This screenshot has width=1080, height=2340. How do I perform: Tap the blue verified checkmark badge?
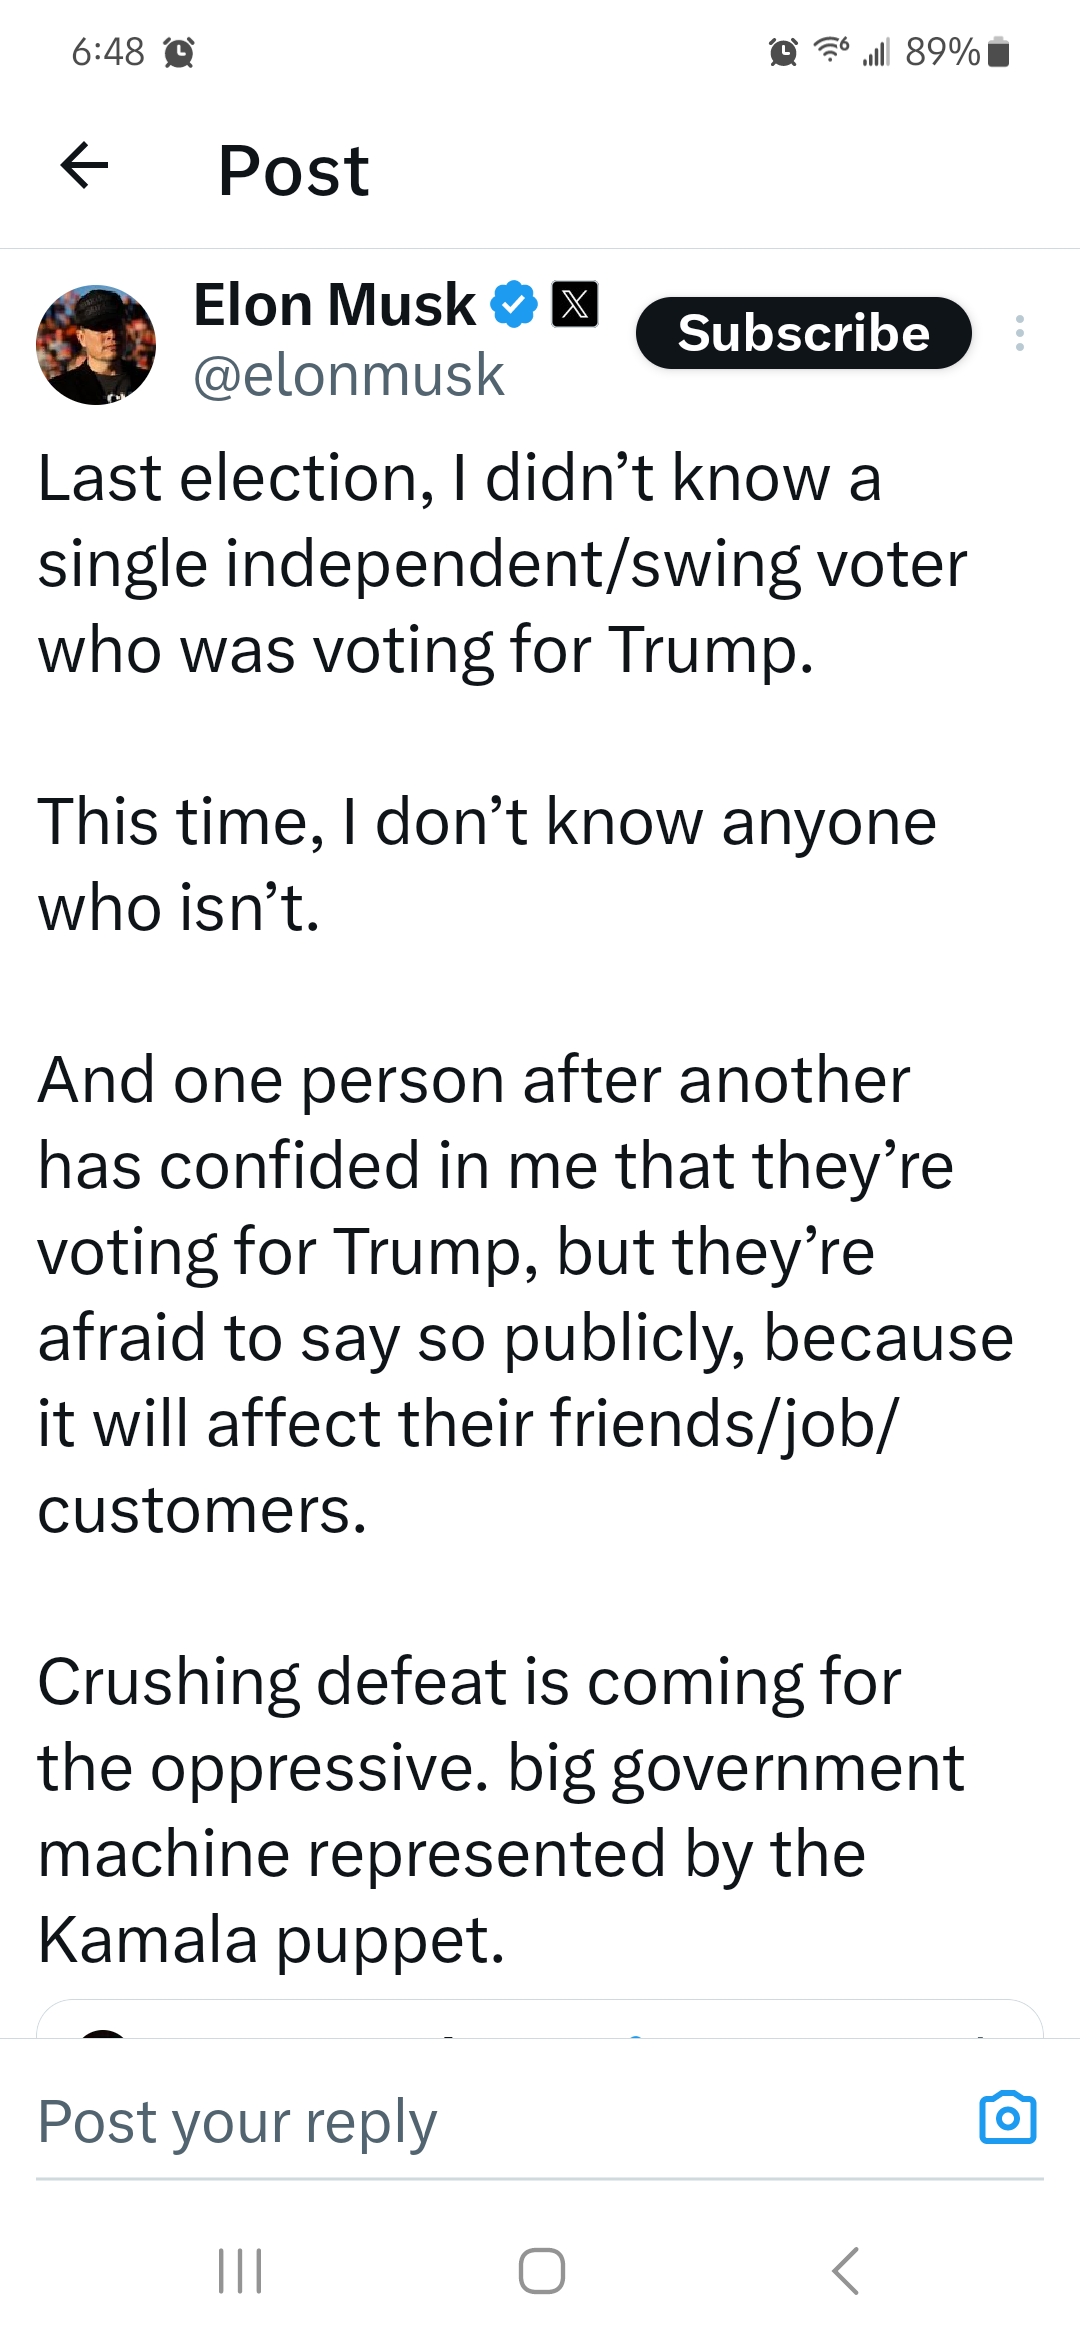[513, 304]
